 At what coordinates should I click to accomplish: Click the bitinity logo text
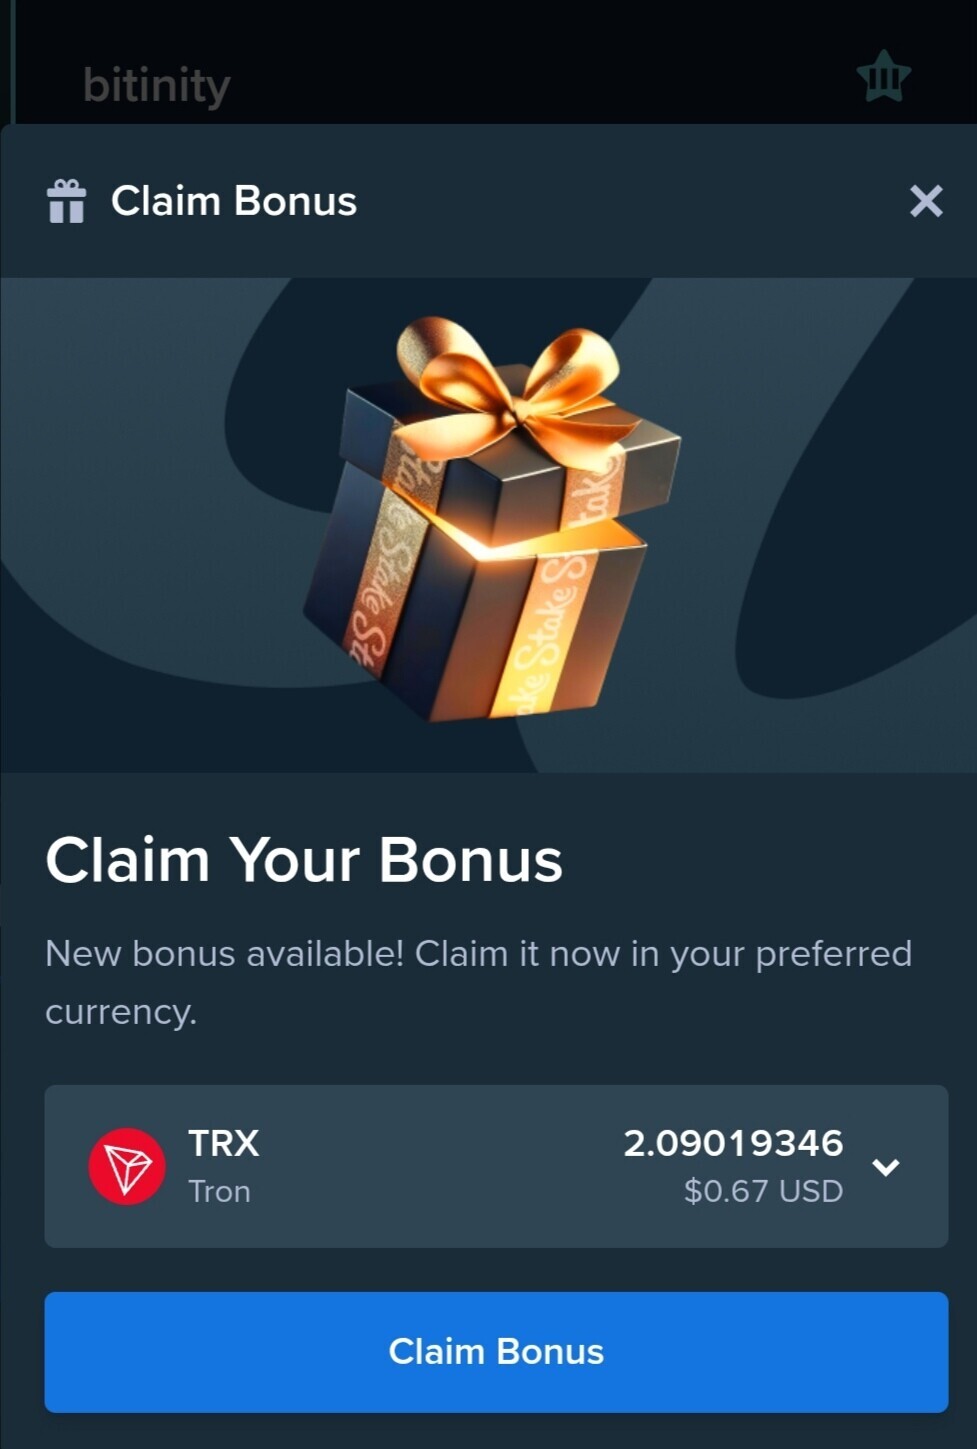coord(156,85)
